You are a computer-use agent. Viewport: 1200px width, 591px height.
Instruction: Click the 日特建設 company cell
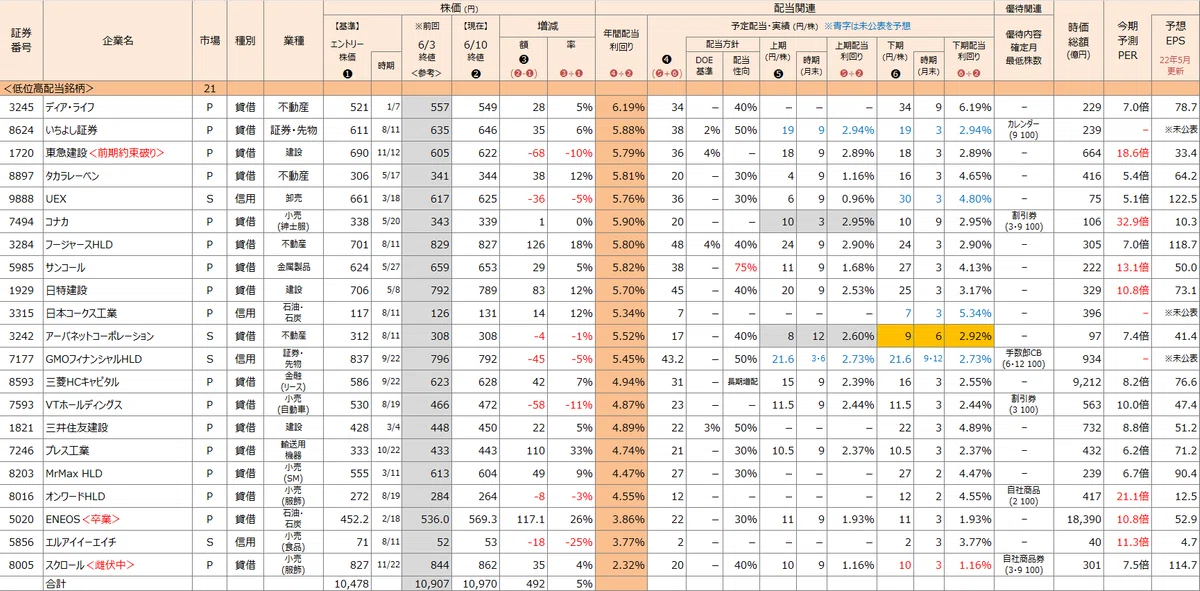click(117, 291)
